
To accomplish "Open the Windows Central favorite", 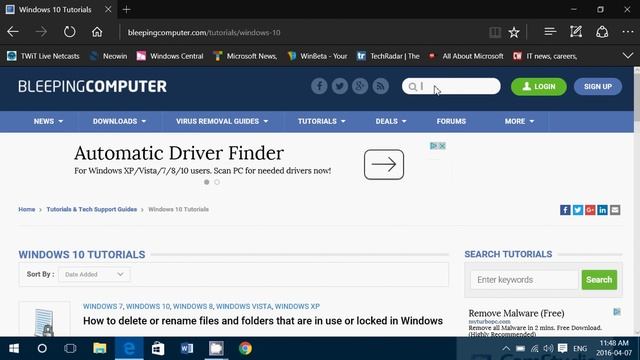I will click(x=170, y=56).
